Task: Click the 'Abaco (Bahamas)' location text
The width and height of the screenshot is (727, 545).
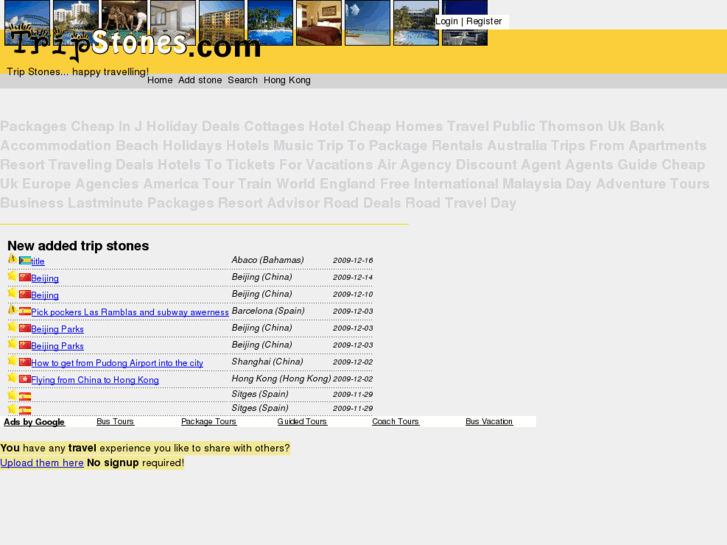Action: point(268,260)
